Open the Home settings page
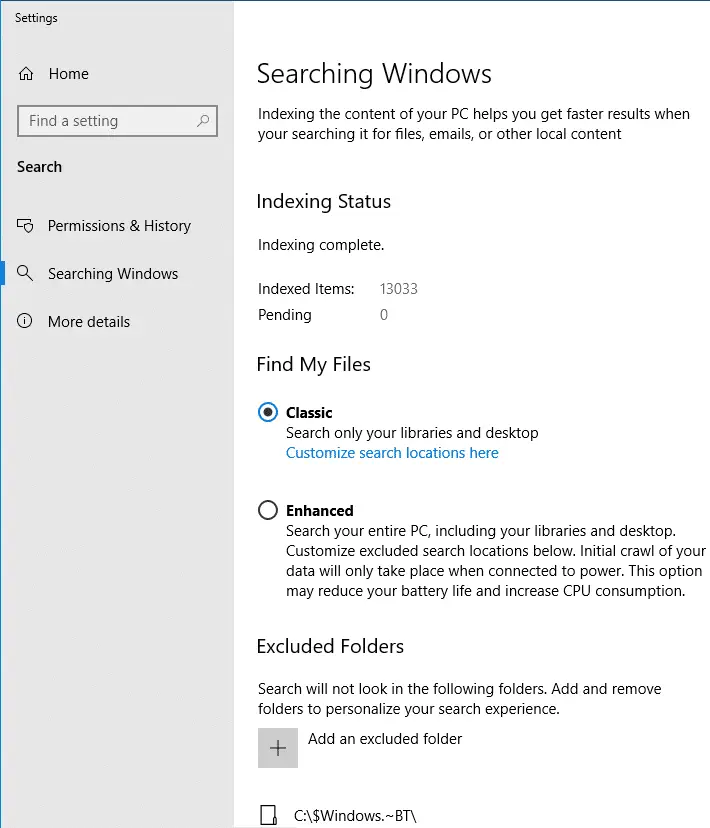 (x=69, y=74)
